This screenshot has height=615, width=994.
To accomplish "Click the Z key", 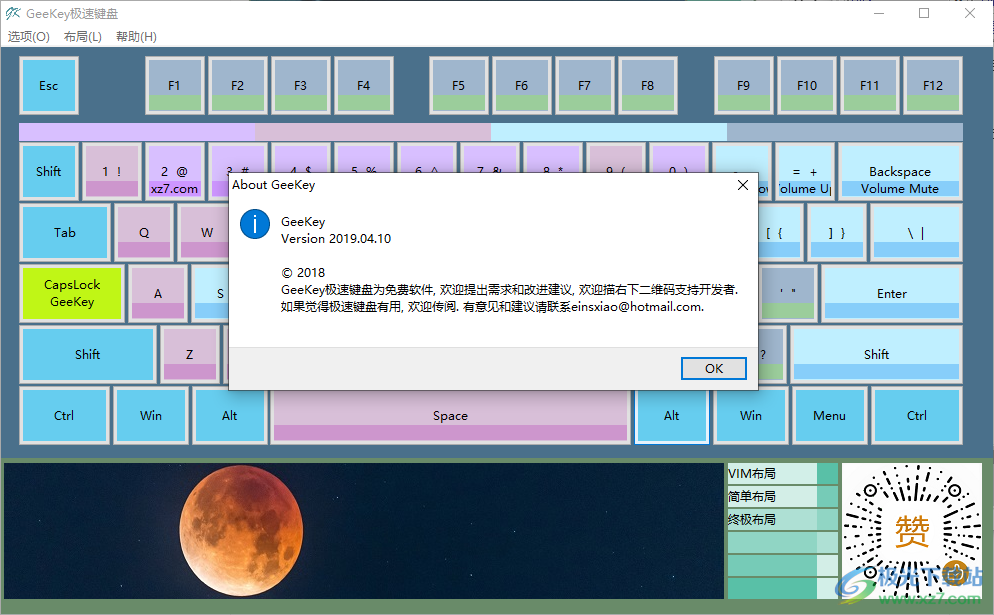I will [190, 354].
